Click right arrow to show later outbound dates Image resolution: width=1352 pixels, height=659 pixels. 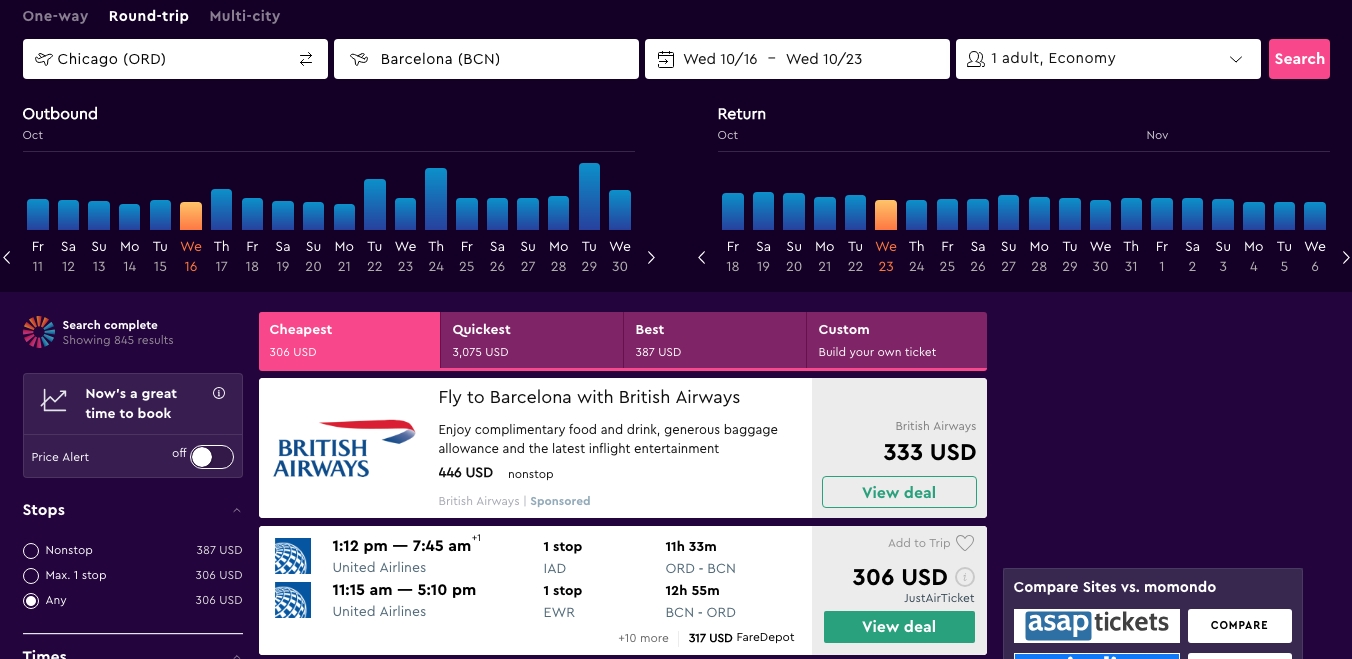click(652, 258)
